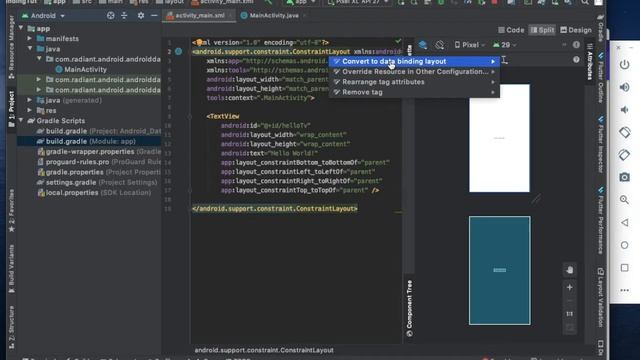
Task: Click the orientation for preview icon
Action: coord(440,44)
